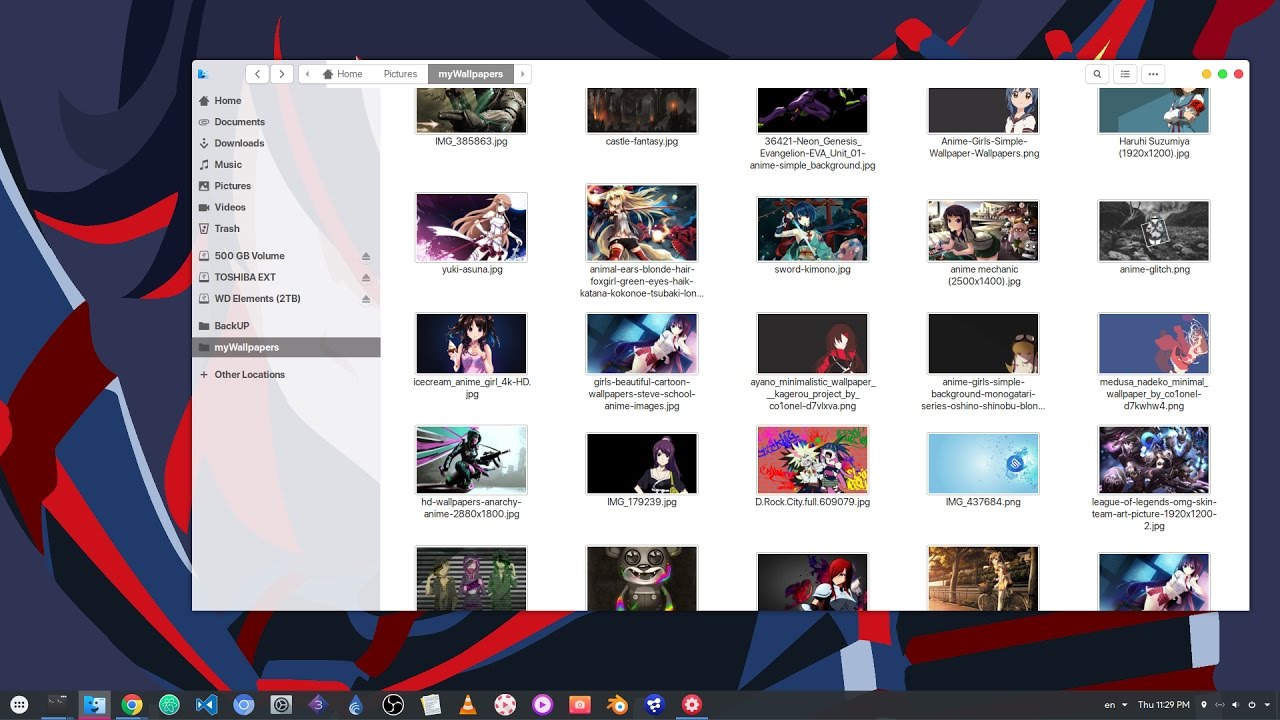Viewport: 1280px width, 720px height.
Task: Open Videos in the sidebar
Action: click(x=286, y=207)
